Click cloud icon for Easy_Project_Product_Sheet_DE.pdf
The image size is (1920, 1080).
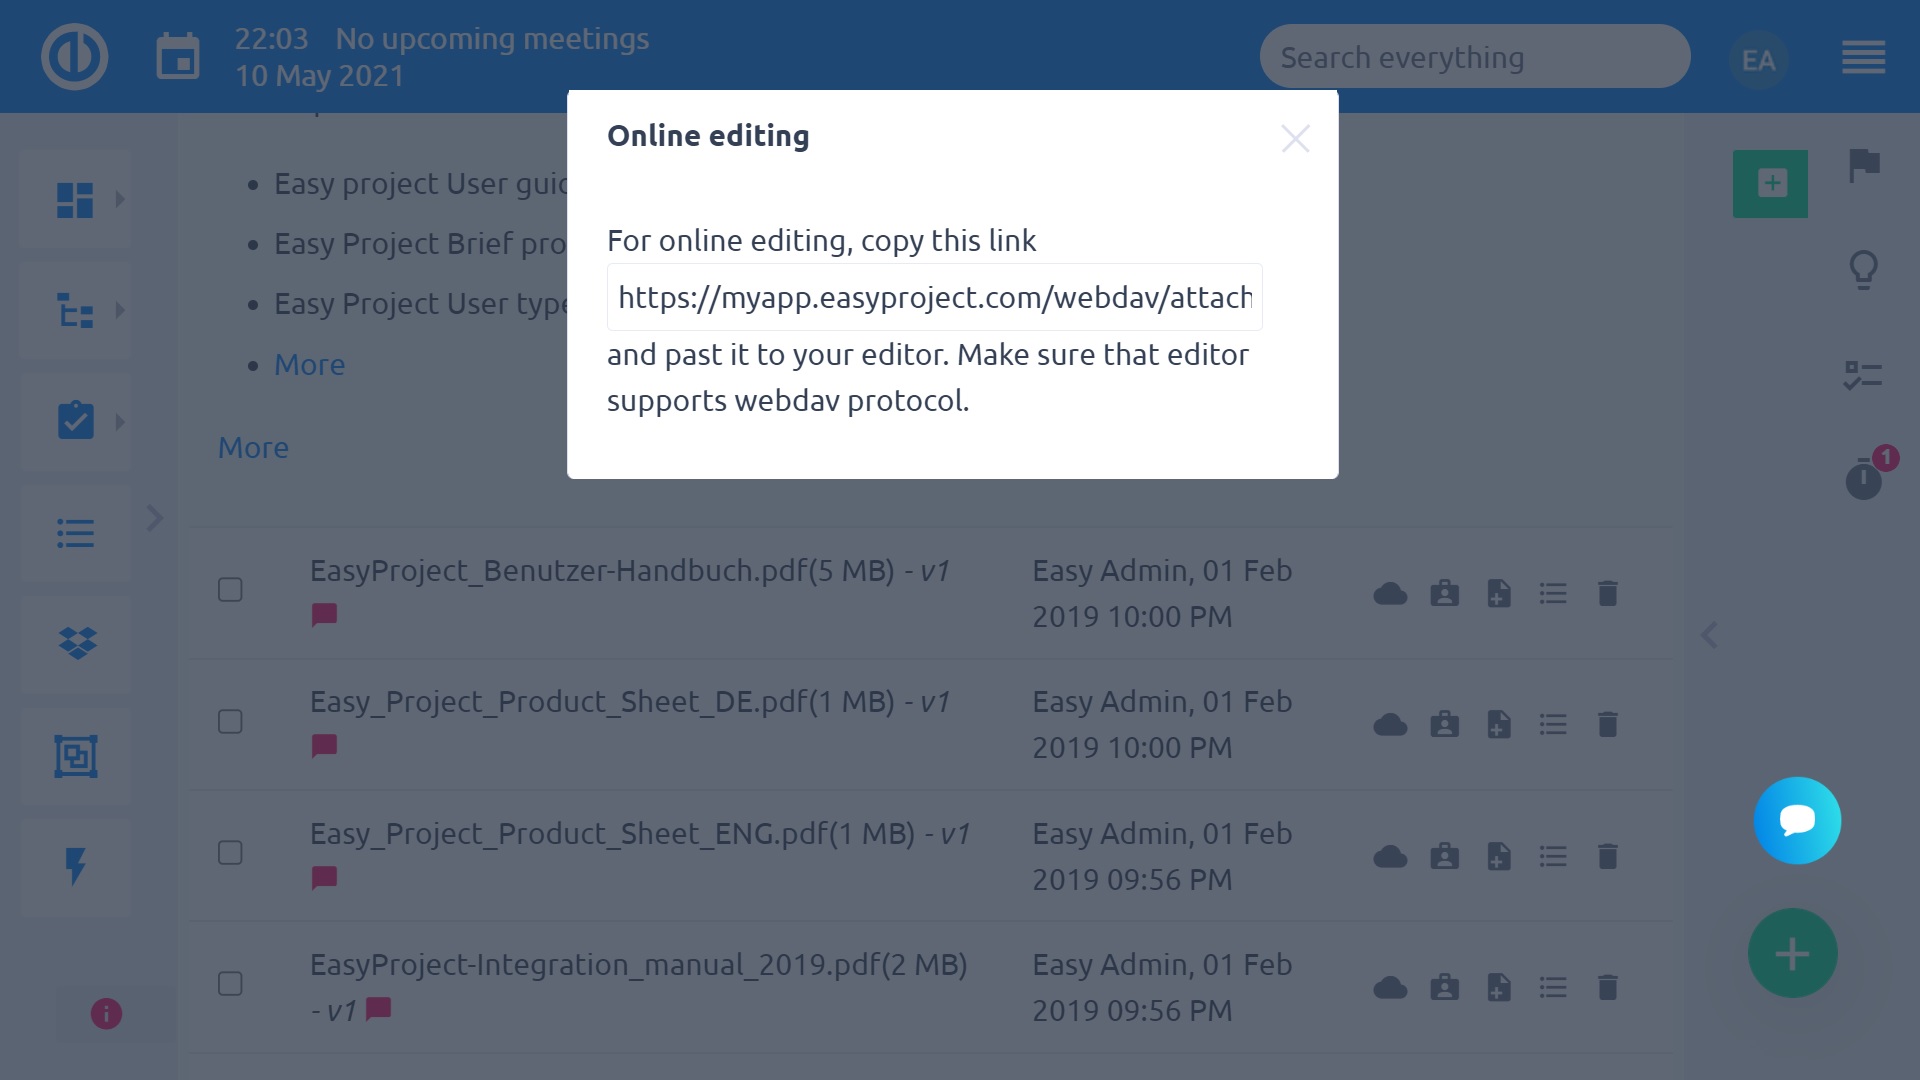point(1390,725)
